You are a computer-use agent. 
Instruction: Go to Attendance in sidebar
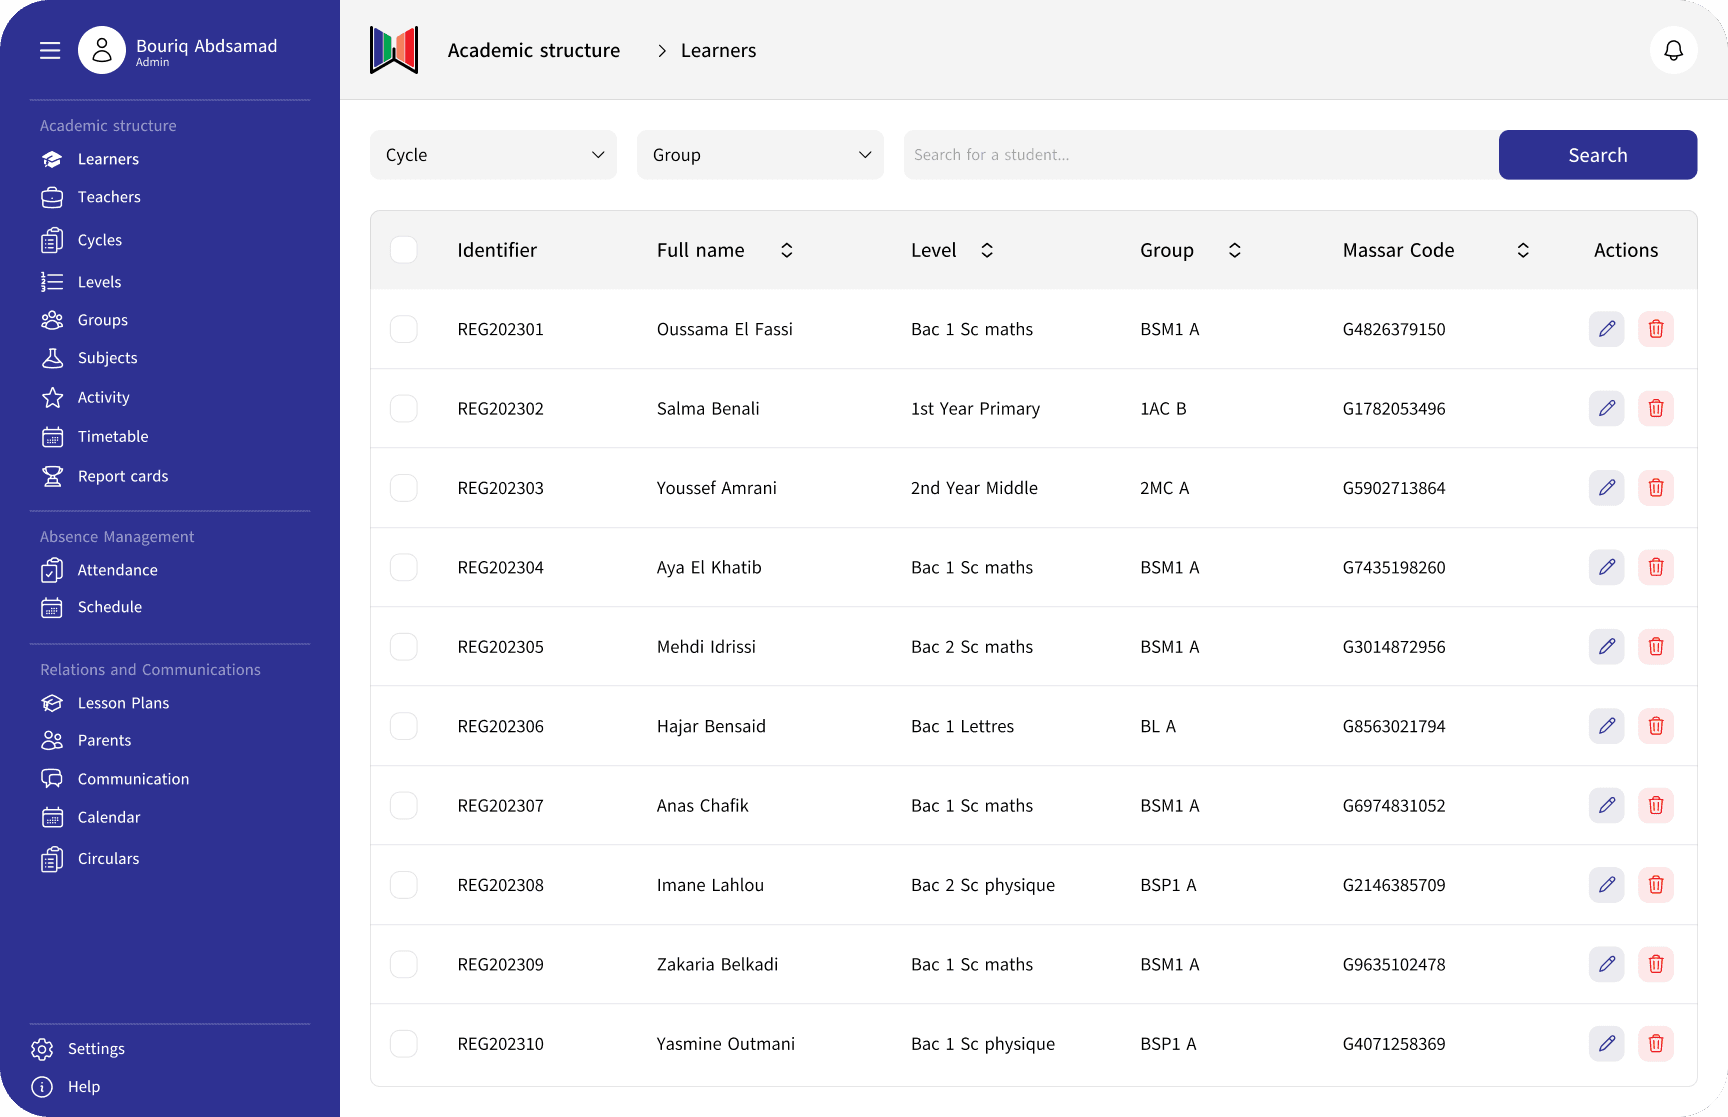[x=117, y=570]
